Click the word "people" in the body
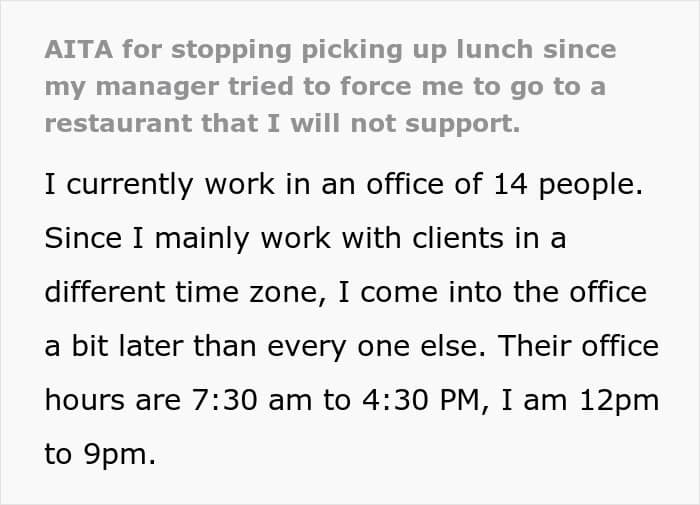 click(x=592, y=185)
